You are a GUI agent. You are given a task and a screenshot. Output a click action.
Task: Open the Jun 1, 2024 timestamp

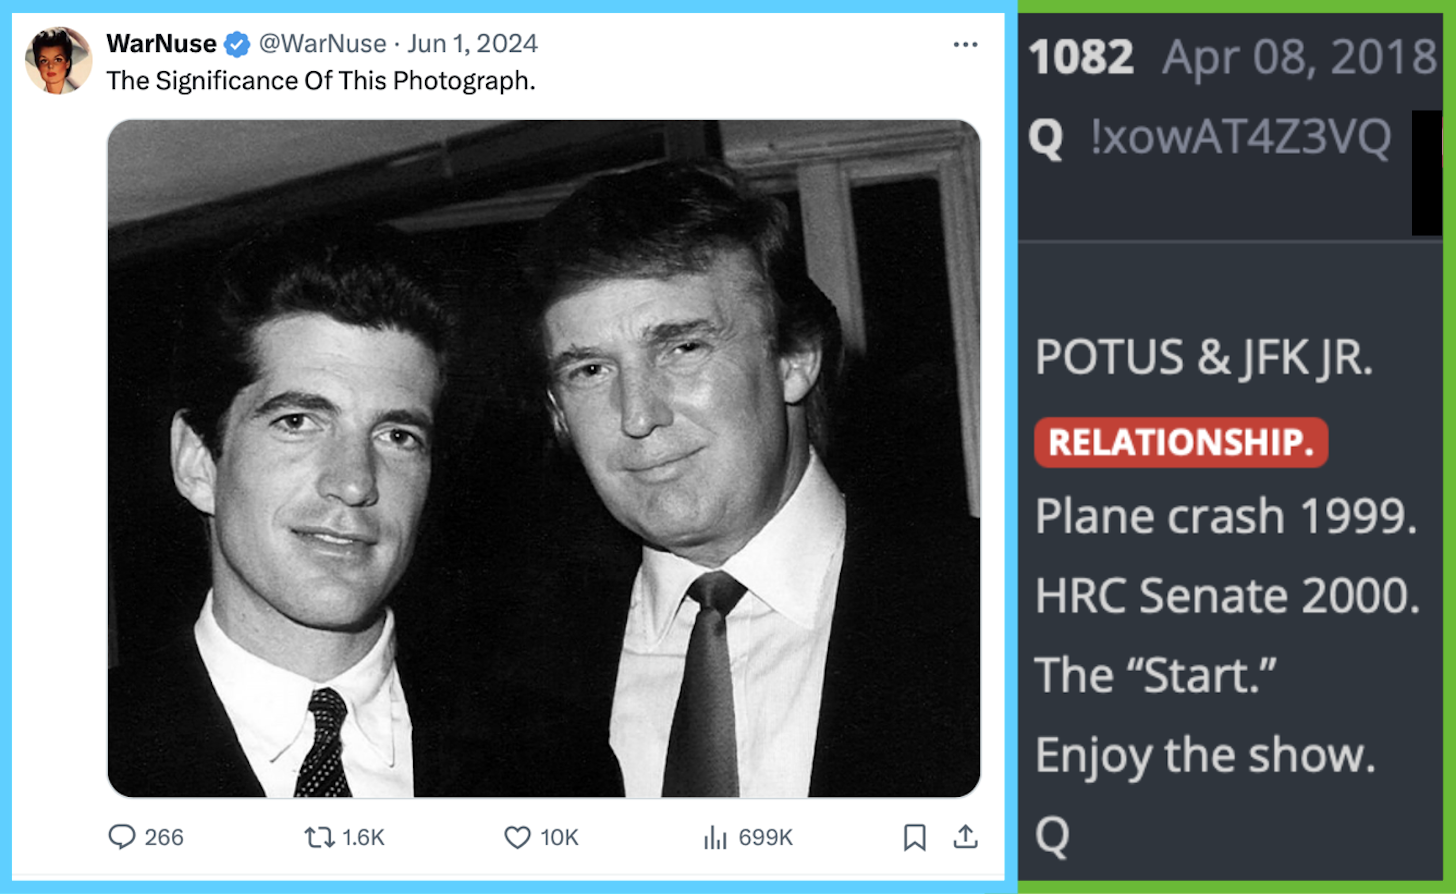click(472, 44)
